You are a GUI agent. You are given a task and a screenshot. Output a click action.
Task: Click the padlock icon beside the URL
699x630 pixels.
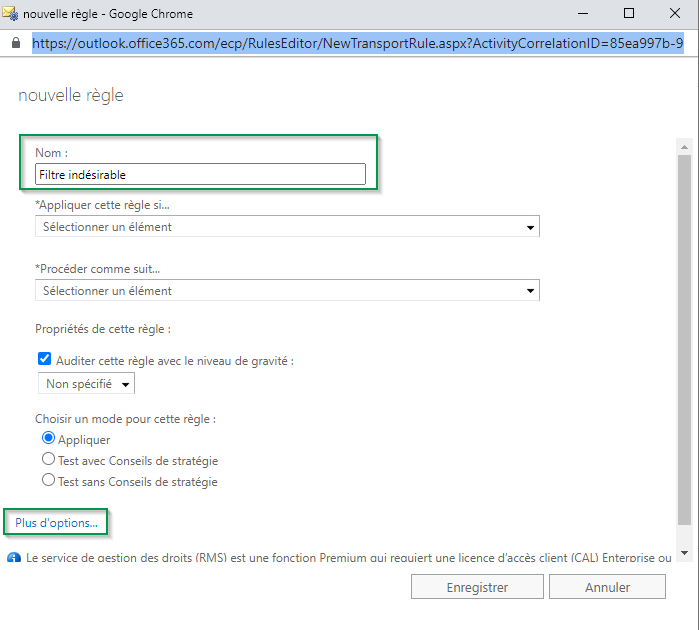point(15,44)
